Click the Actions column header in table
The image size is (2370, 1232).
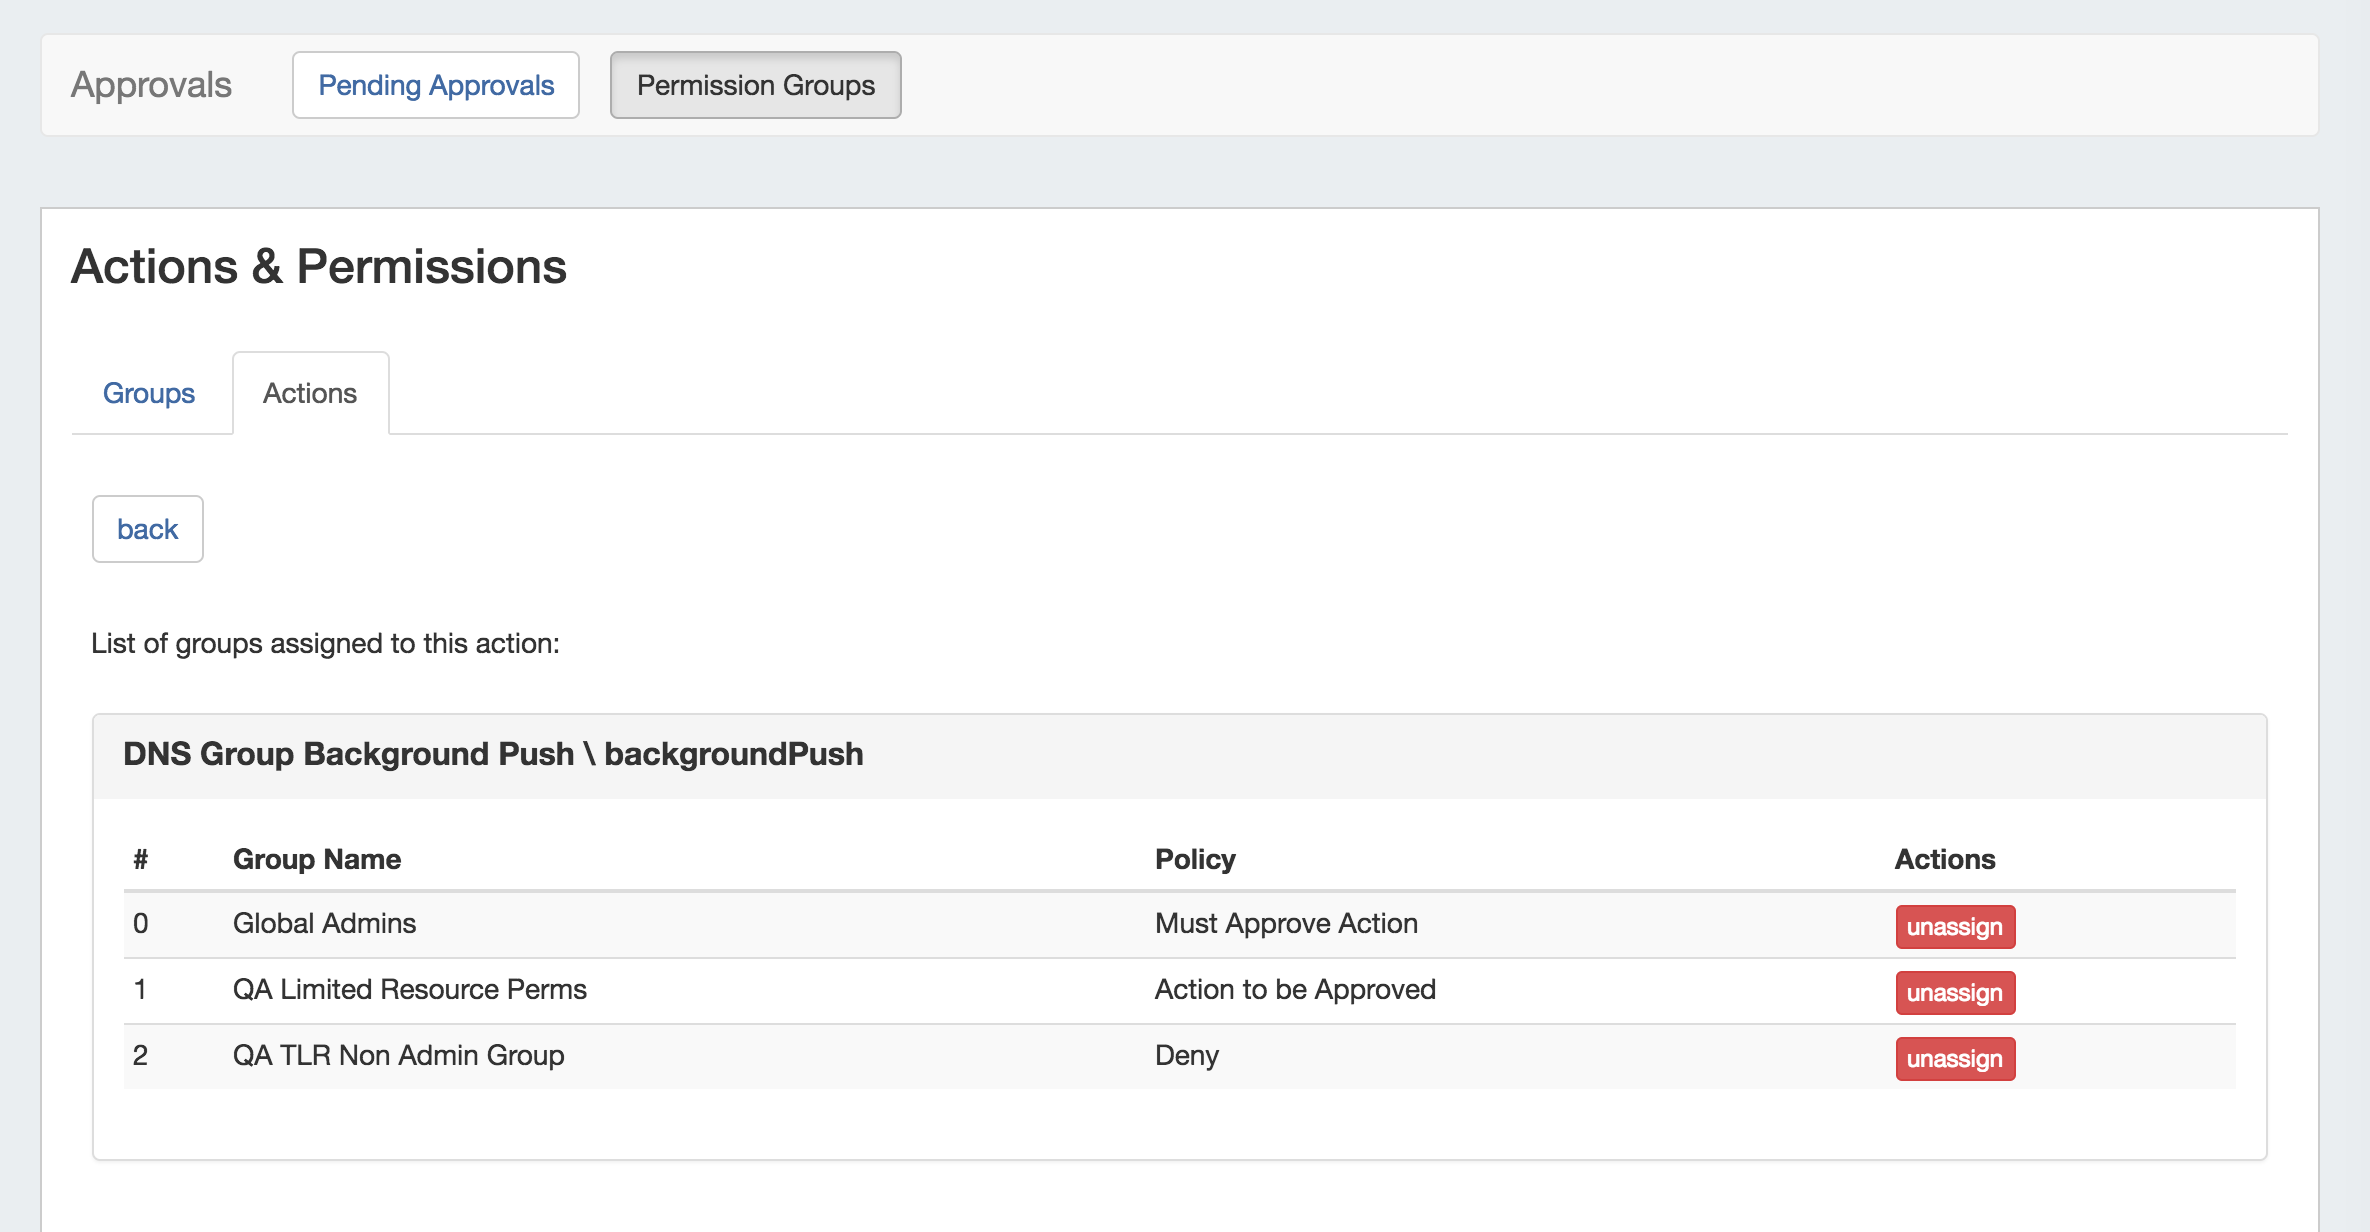(1944, 859)
